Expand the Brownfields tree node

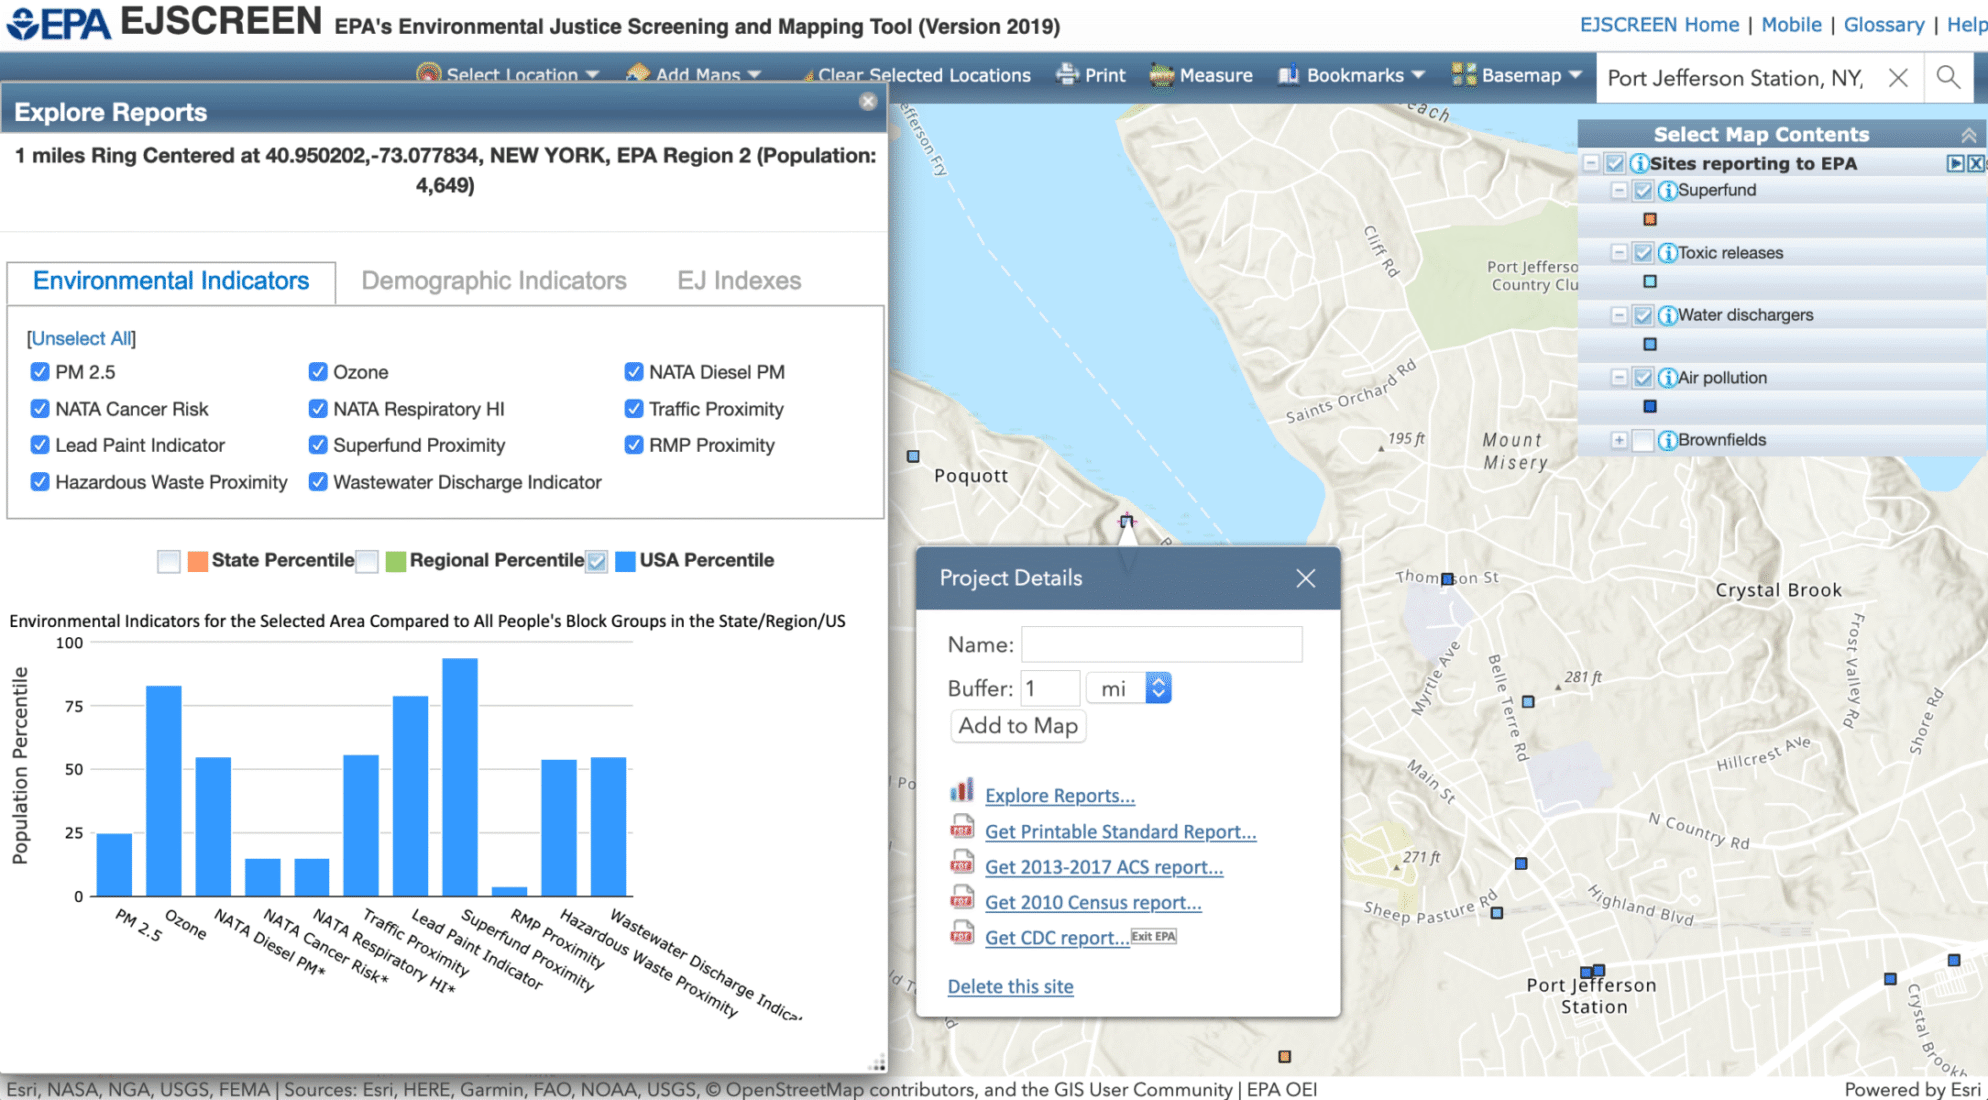[1618, 440]
